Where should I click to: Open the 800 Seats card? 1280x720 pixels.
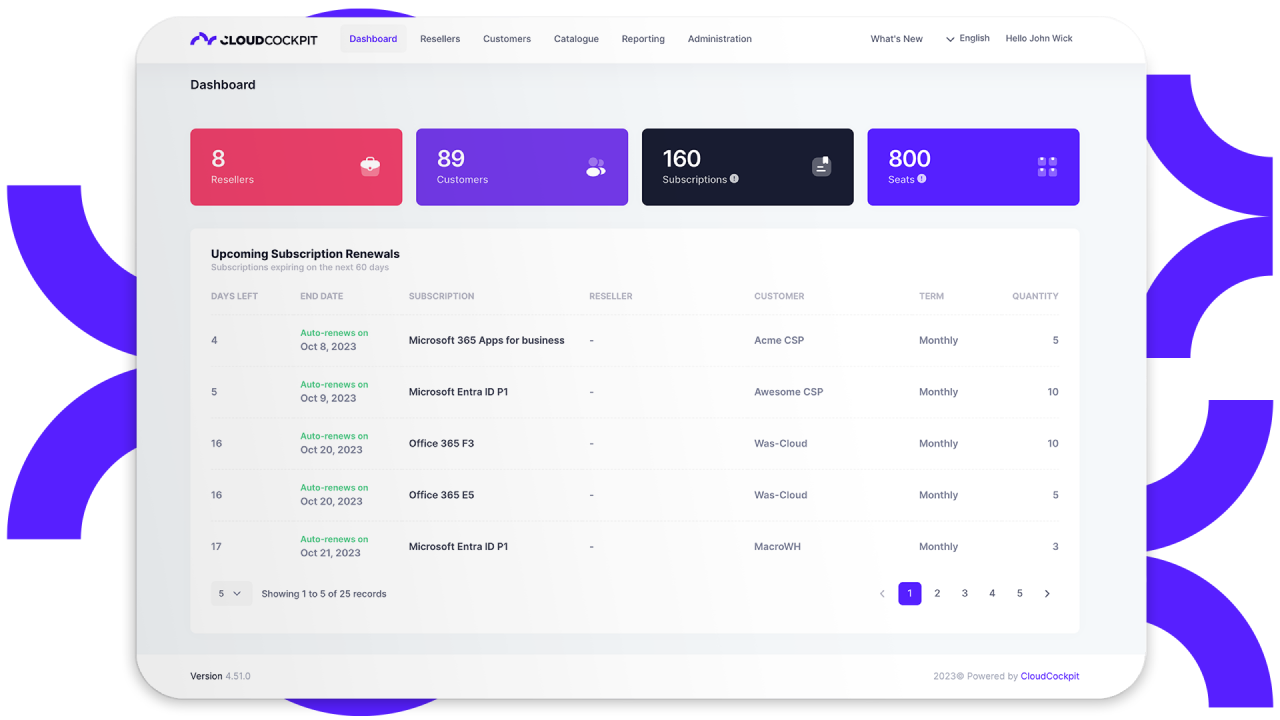coord(973,167)
